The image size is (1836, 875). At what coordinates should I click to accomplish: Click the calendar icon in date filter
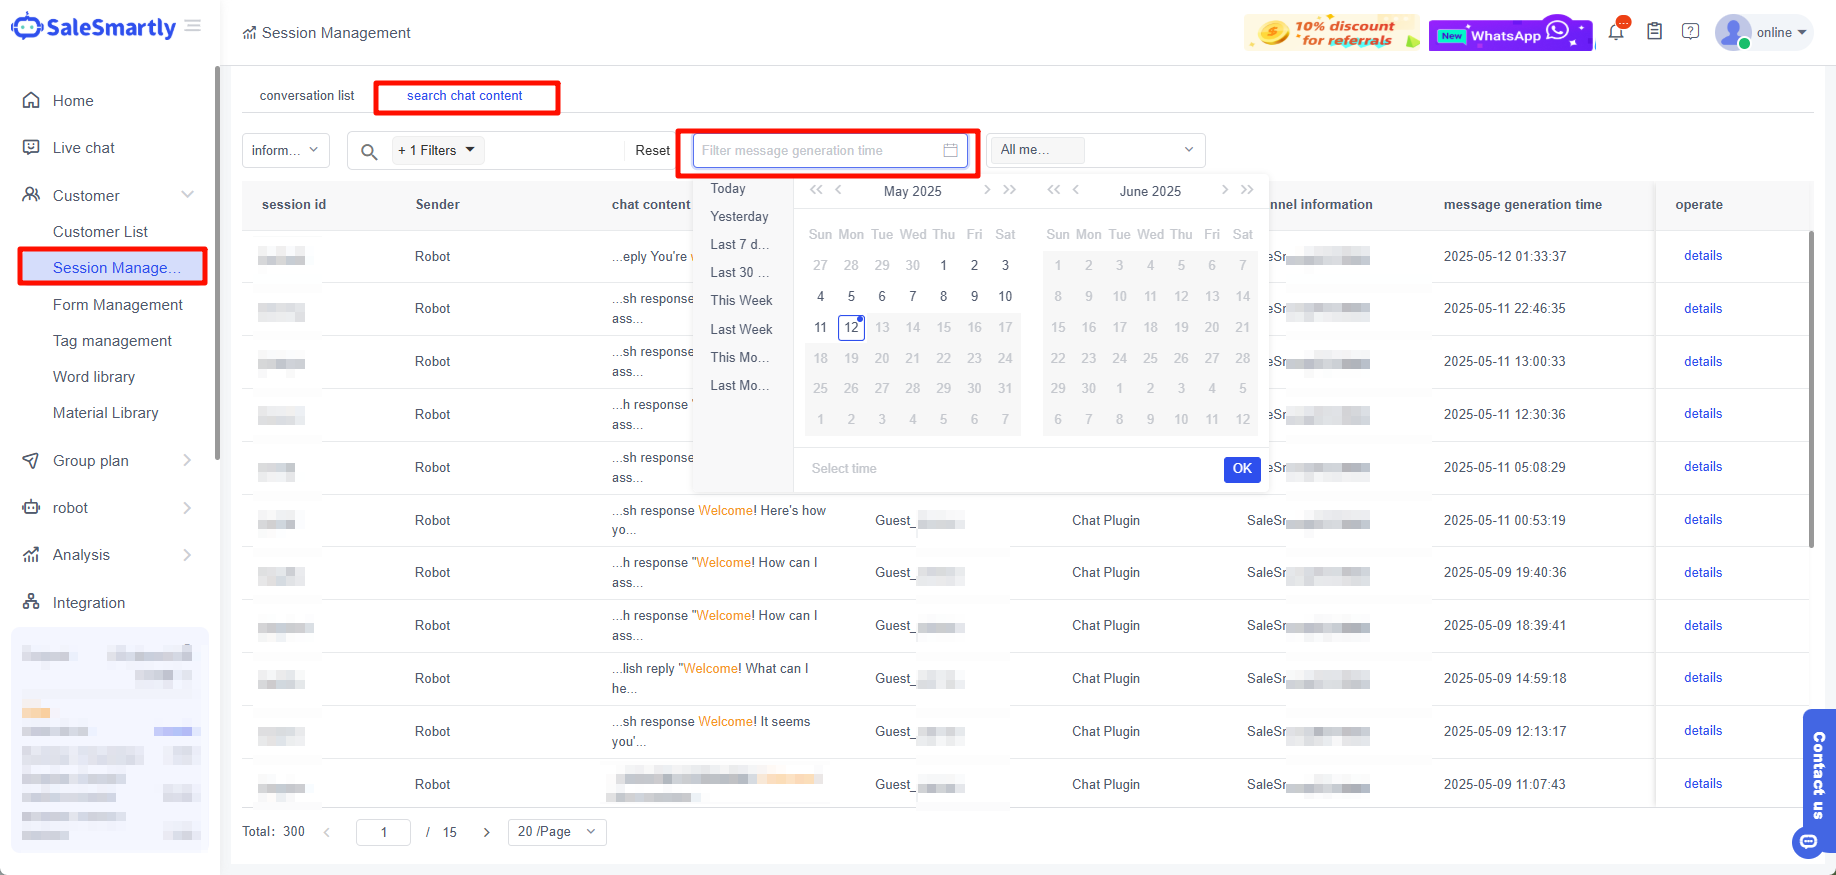click(950, 151)
